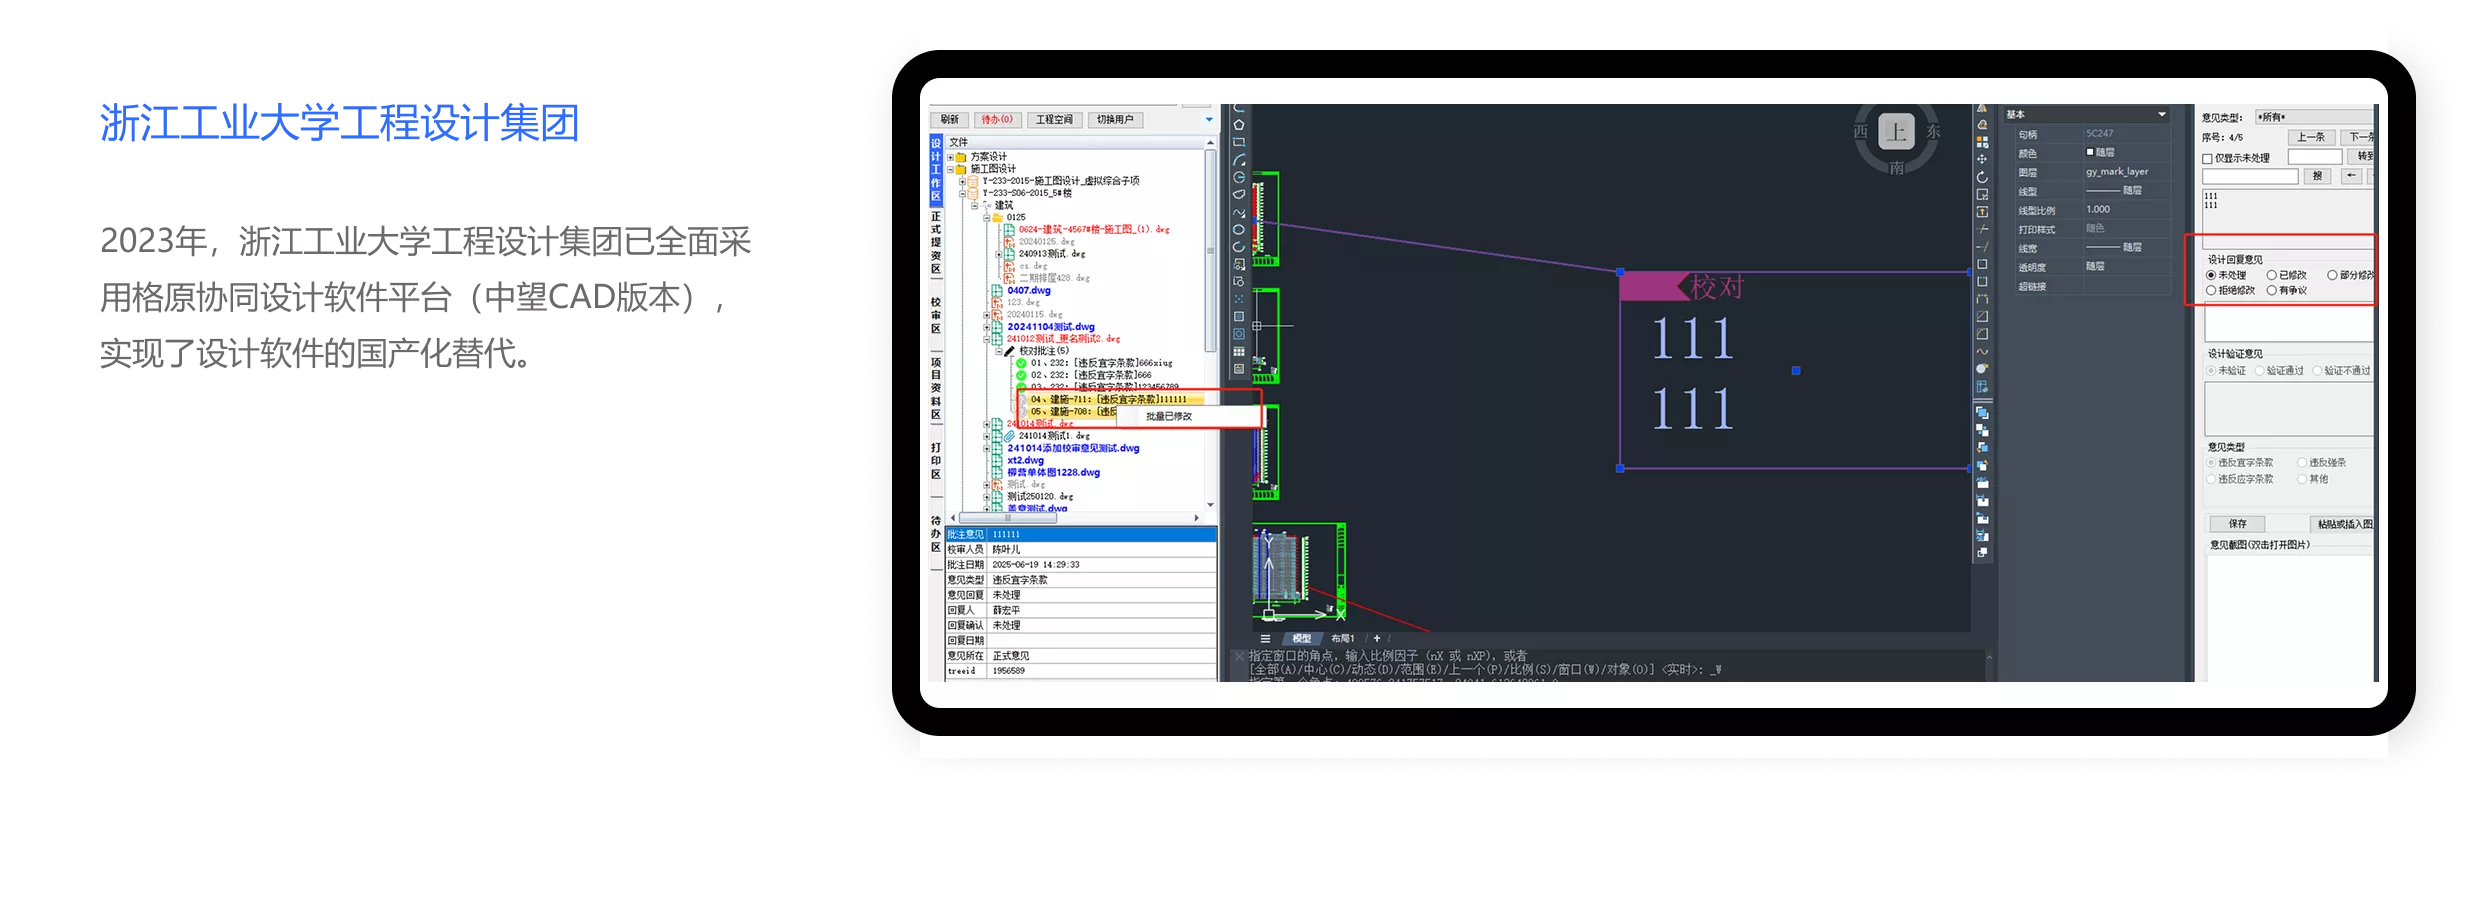Select the point draw tool

1239,299
